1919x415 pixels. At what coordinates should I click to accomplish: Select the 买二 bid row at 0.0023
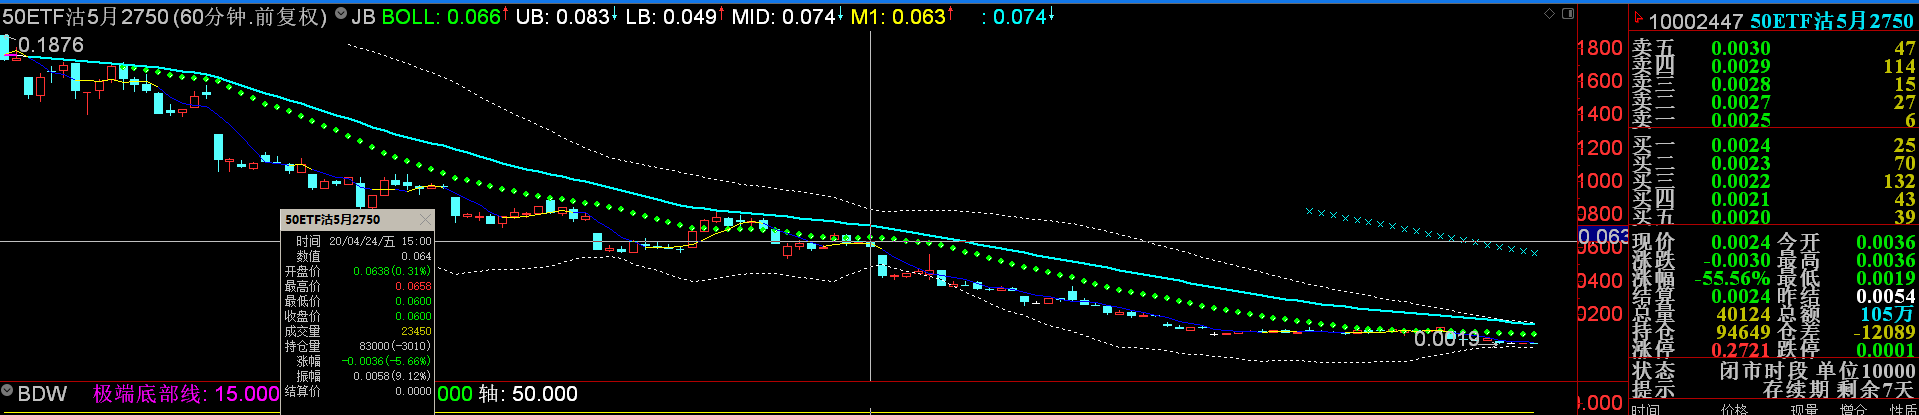[x=1774, y=163]
